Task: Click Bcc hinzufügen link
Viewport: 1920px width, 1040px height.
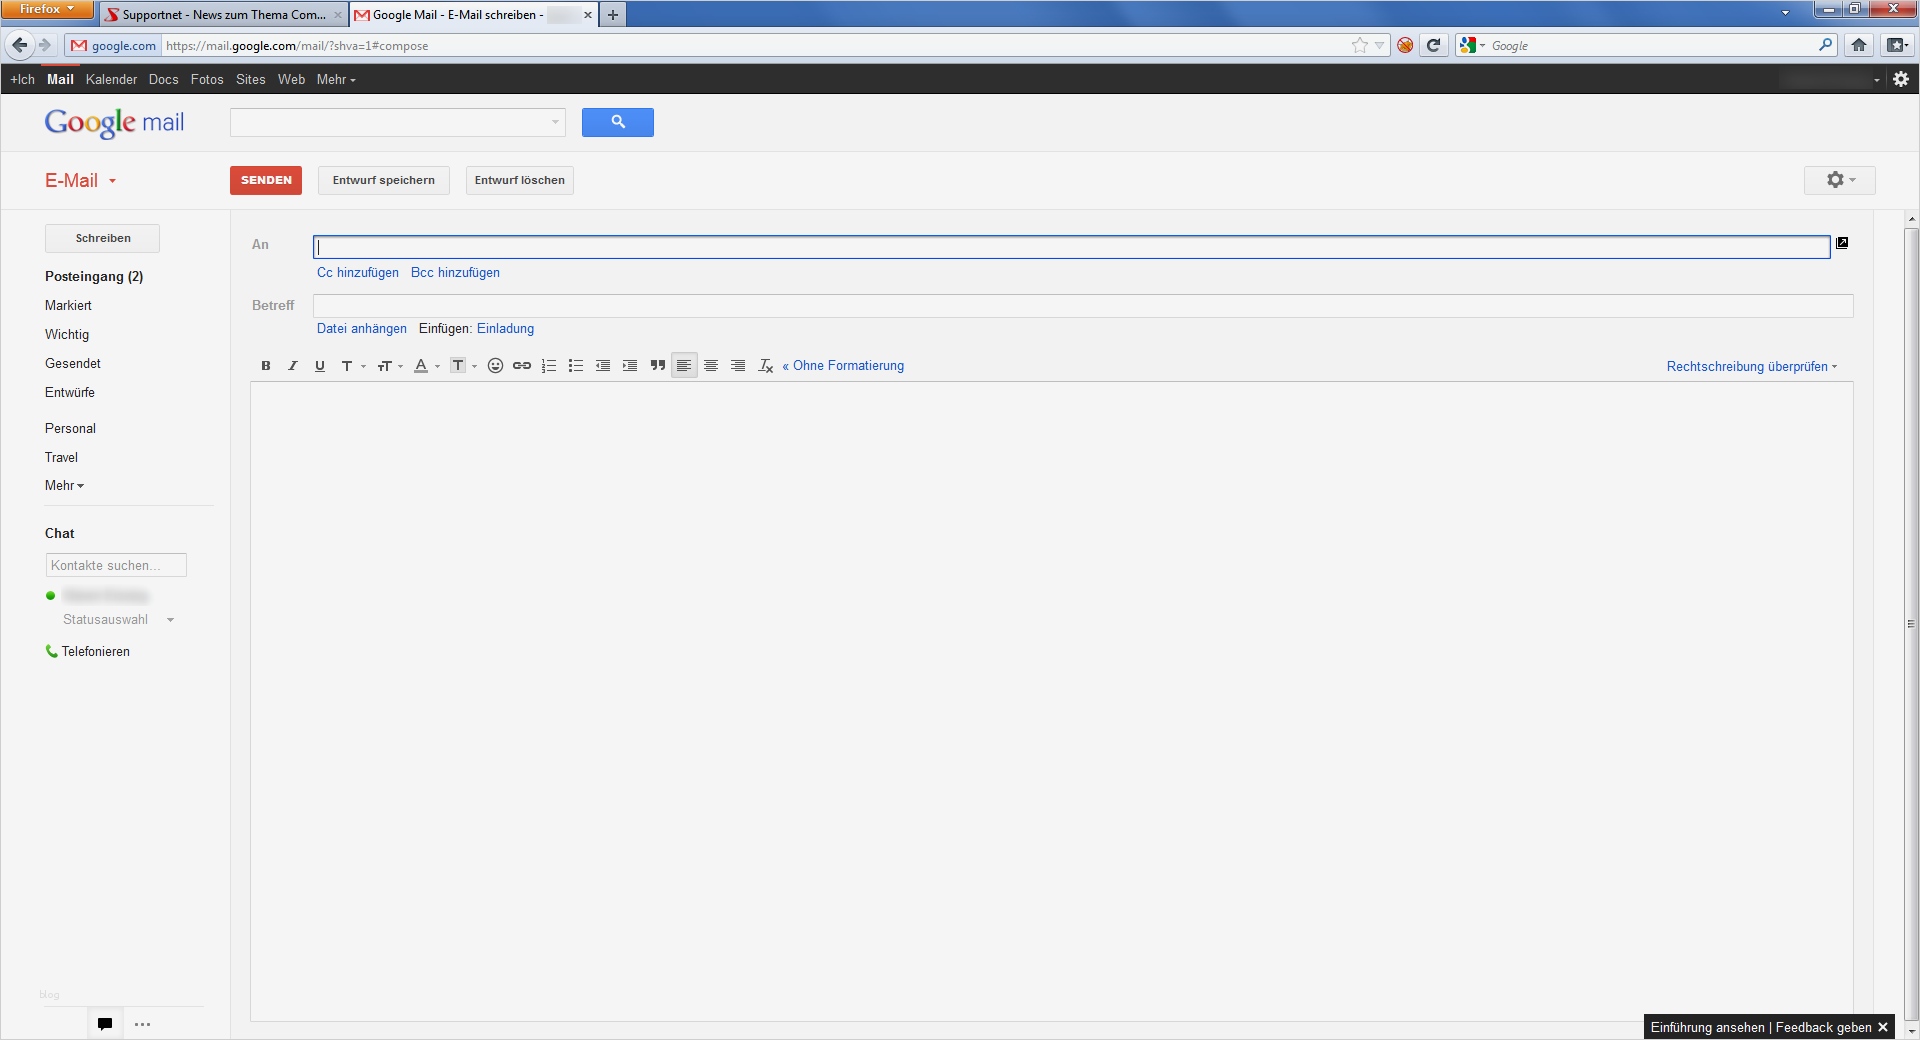Action: [455, 273]
